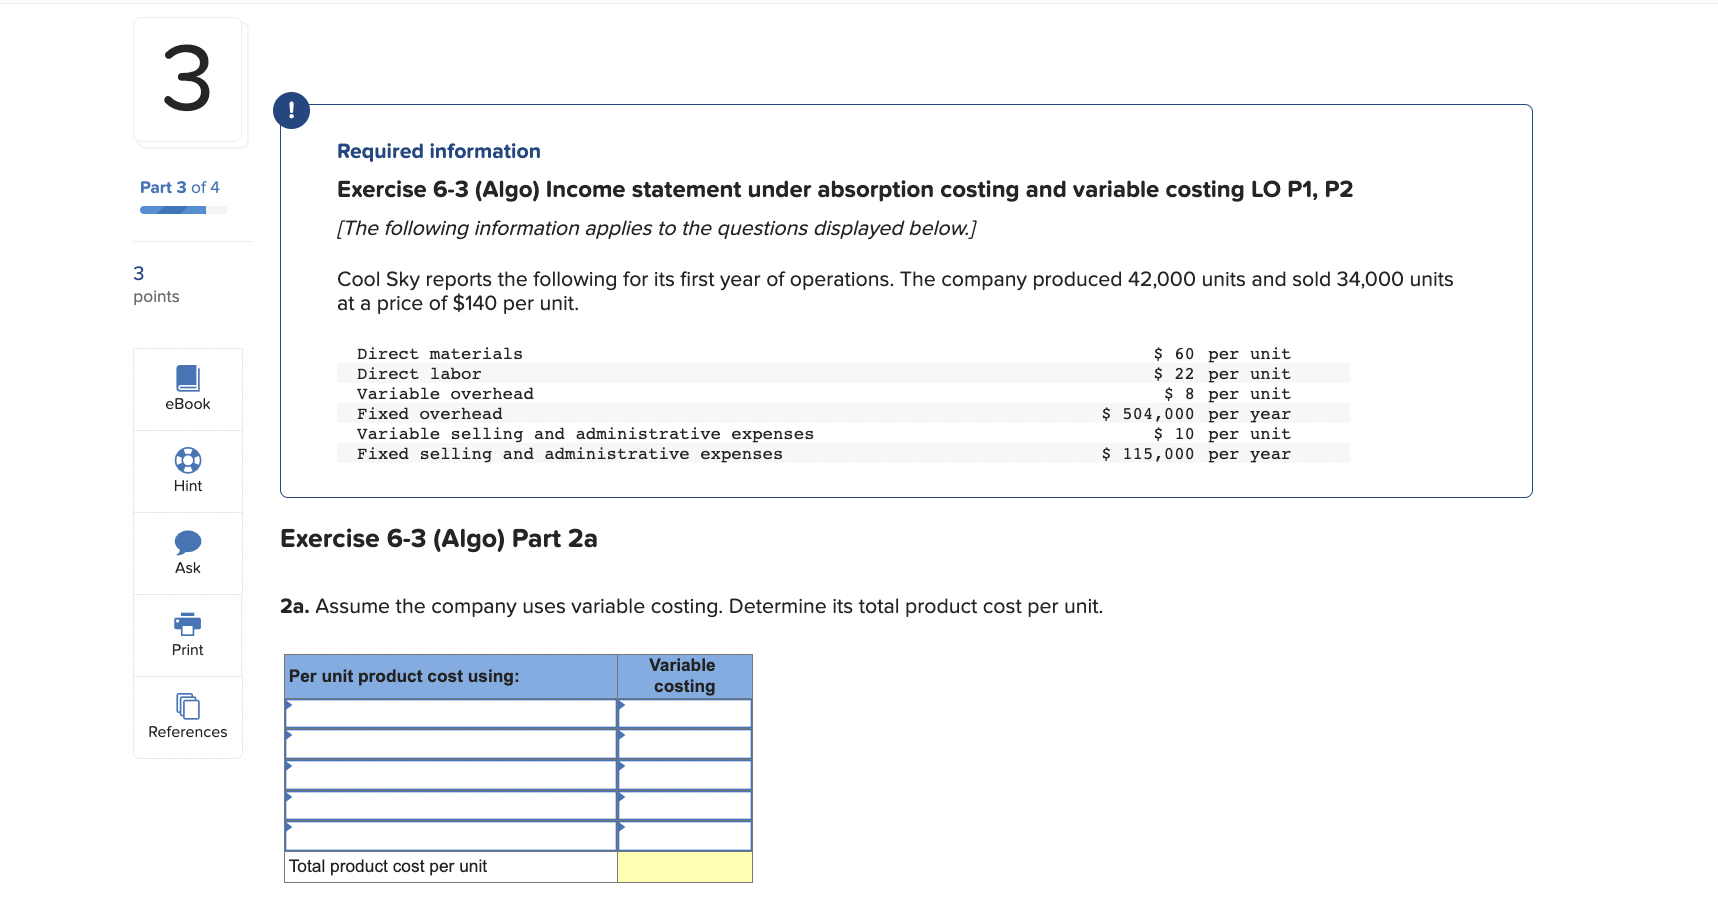1718x912 pixels.
Task: Click the Required information heading
Action: point(438,150)
